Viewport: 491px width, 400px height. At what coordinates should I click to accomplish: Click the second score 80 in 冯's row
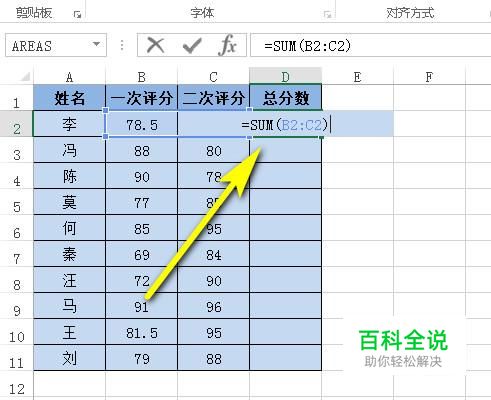[214, 150]
